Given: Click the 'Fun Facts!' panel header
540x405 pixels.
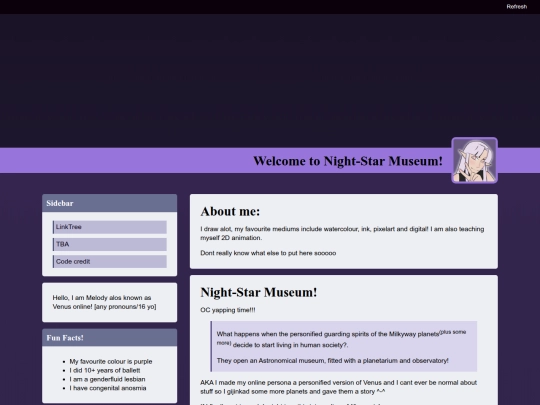Looking at the screenshot, I should tap(110, 338).
